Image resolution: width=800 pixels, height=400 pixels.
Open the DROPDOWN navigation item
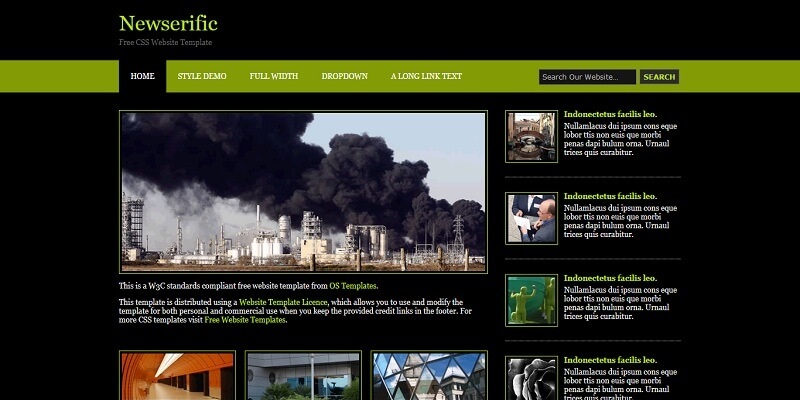344,77
